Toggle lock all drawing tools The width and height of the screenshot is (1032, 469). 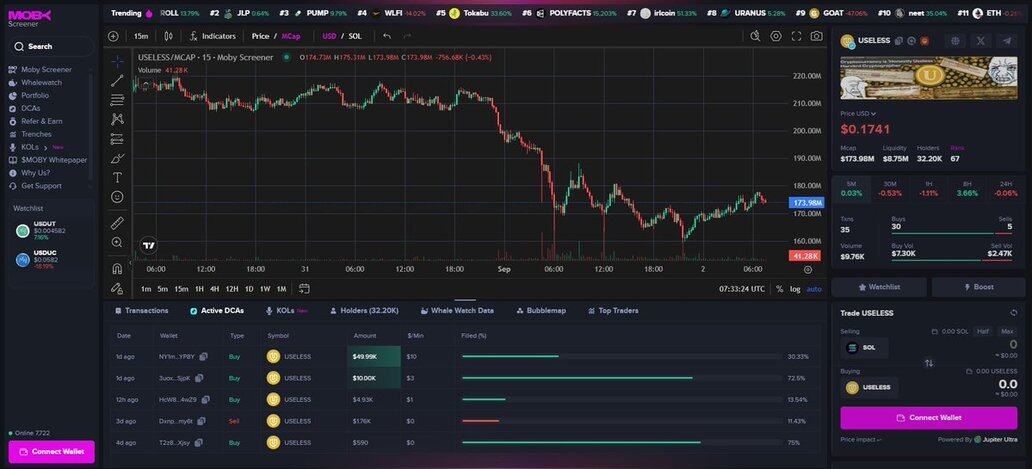coord(117,288)
